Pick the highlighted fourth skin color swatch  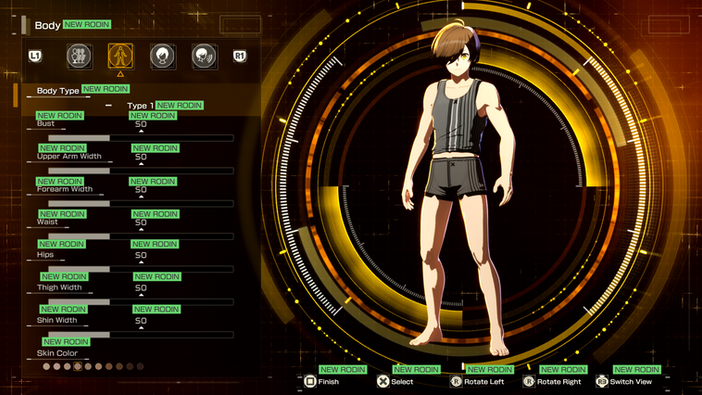77,366
